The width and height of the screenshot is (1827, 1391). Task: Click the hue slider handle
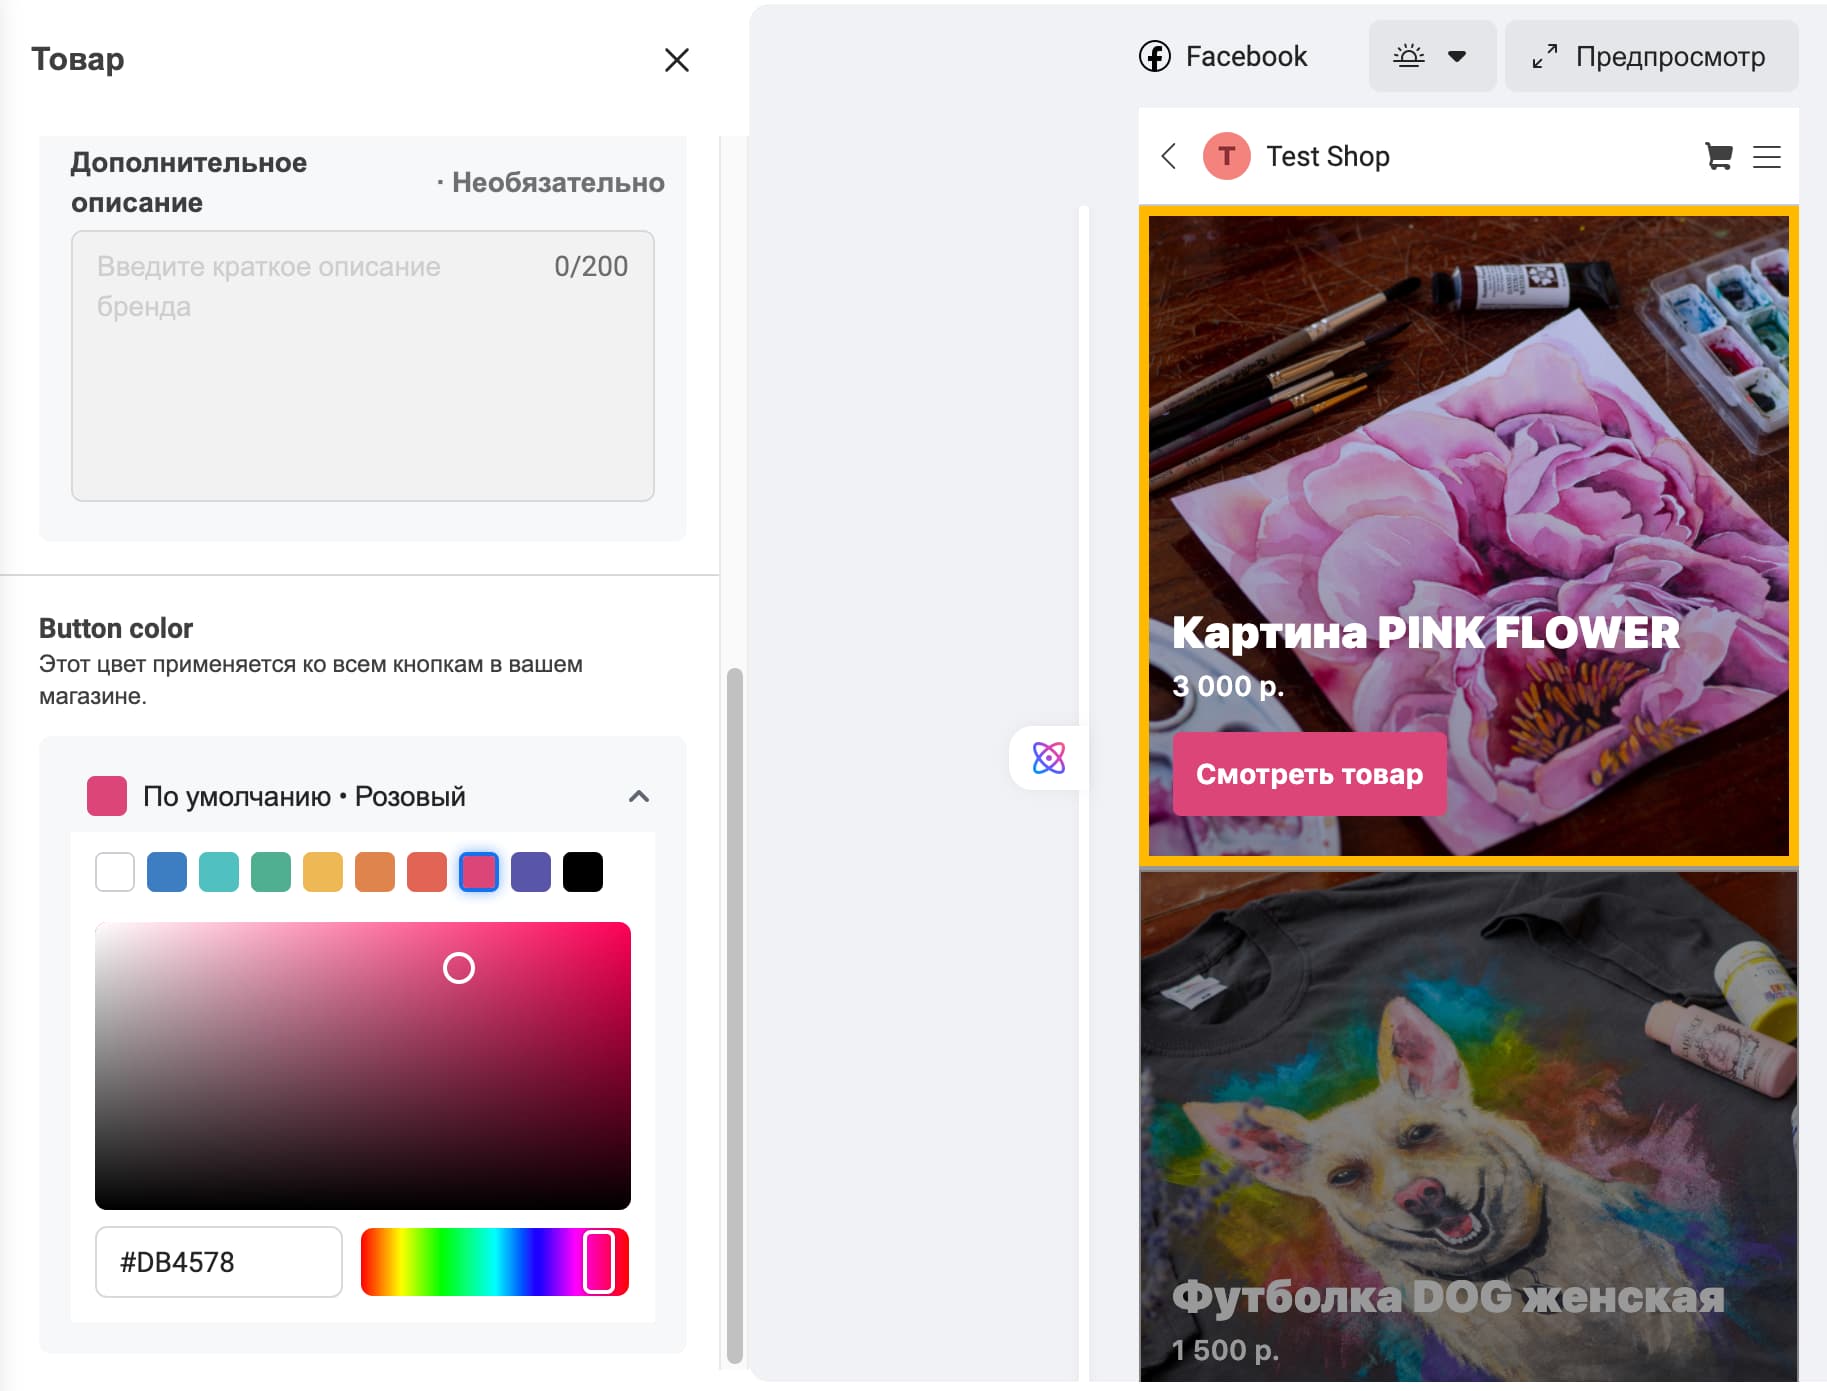(599, 1262)
